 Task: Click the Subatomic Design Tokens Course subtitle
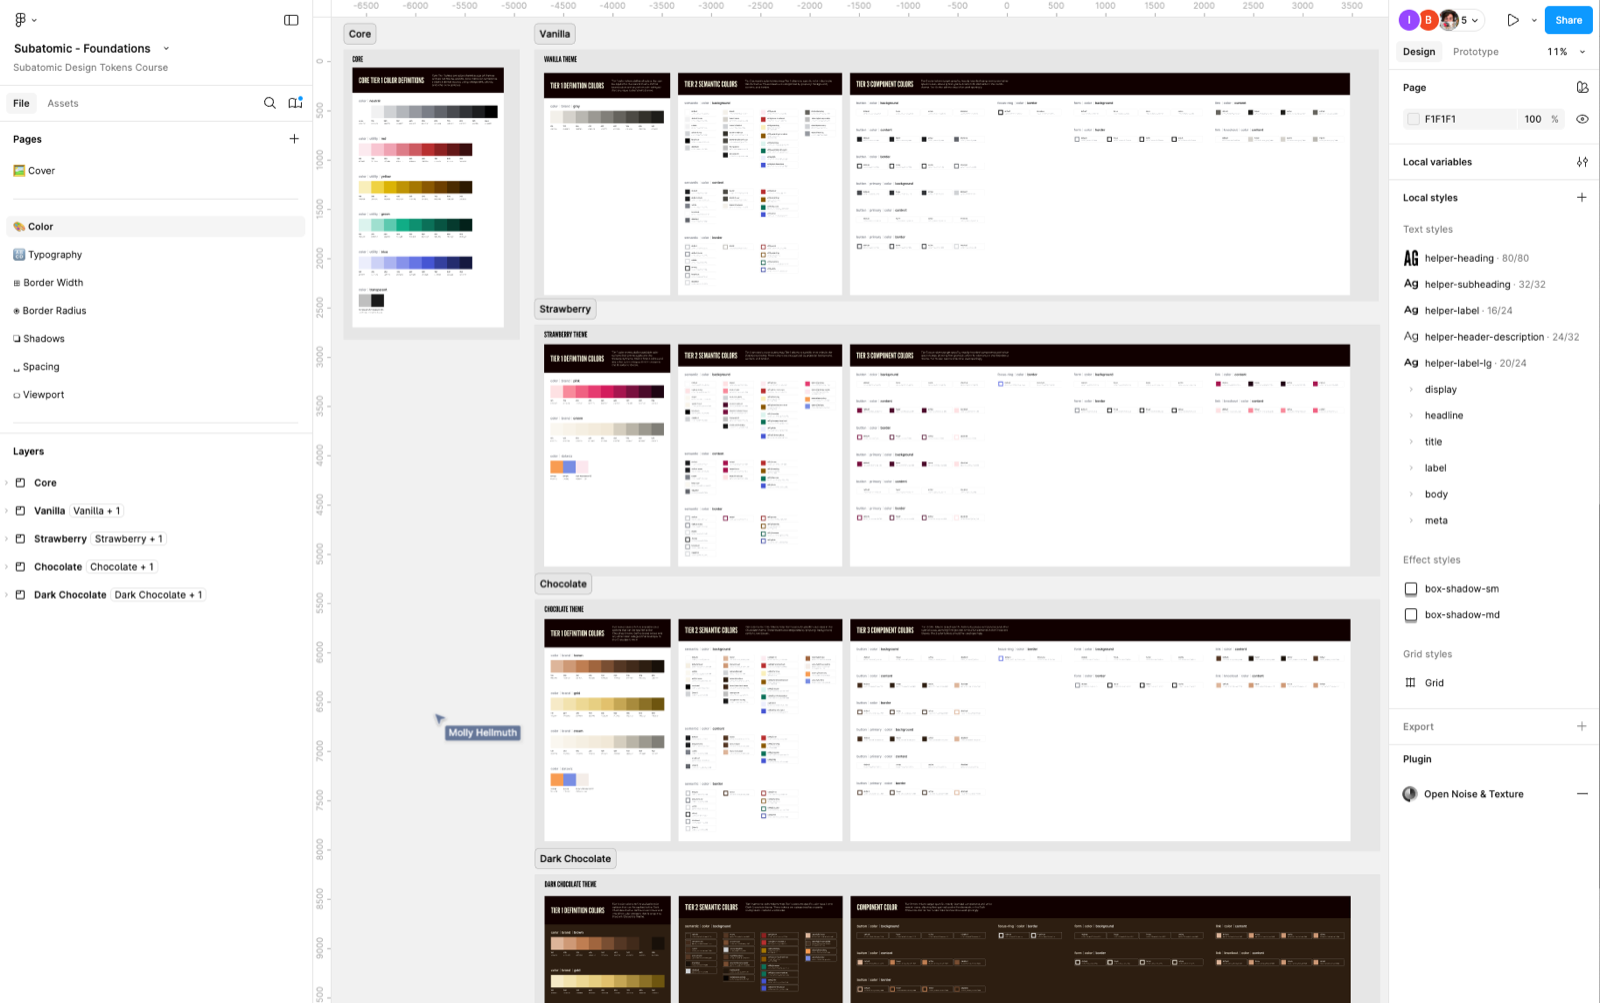click(90, 68)
